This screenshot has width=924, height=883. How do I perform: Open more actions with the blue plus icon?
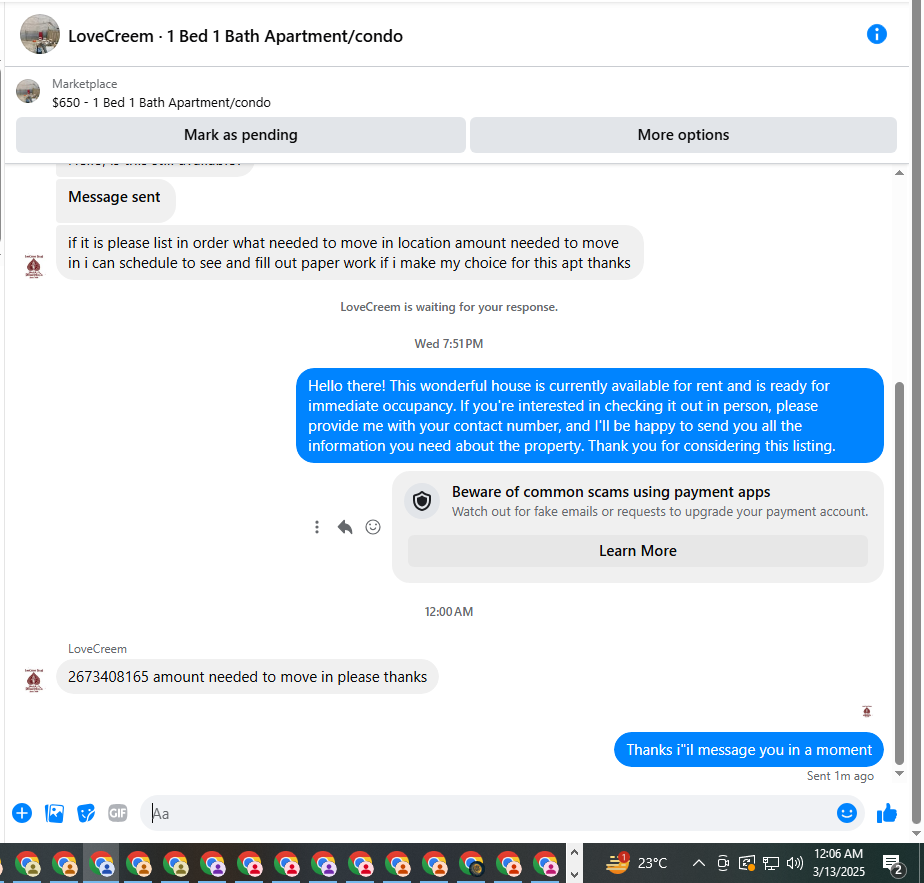click(x=22, y=813)
